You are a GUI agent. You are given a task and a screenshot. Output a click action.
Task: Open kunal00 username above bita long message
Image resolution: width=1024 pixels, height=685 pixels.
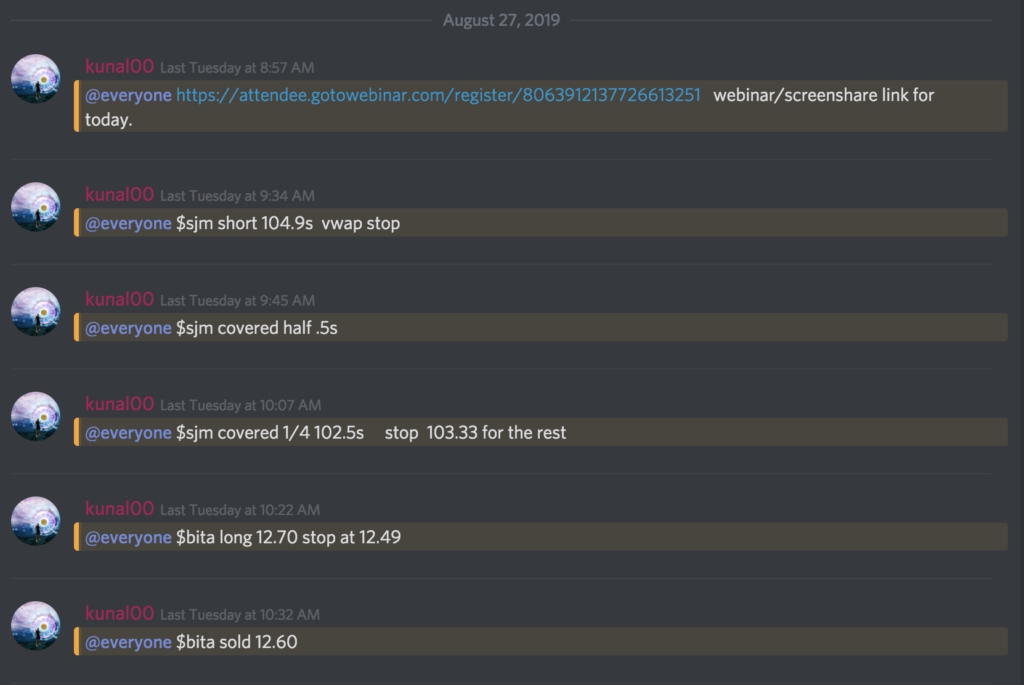click(x=120, y=508)
